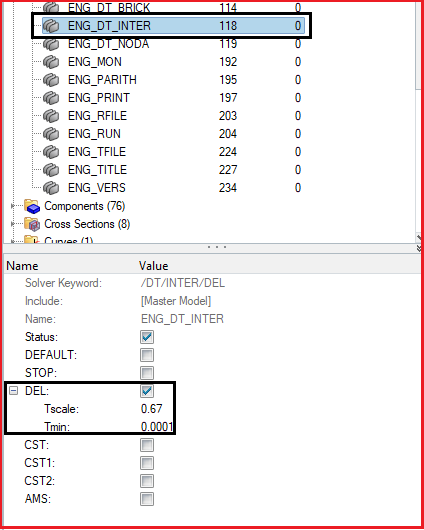Enable the STOP checkbox

pos(147,373)
